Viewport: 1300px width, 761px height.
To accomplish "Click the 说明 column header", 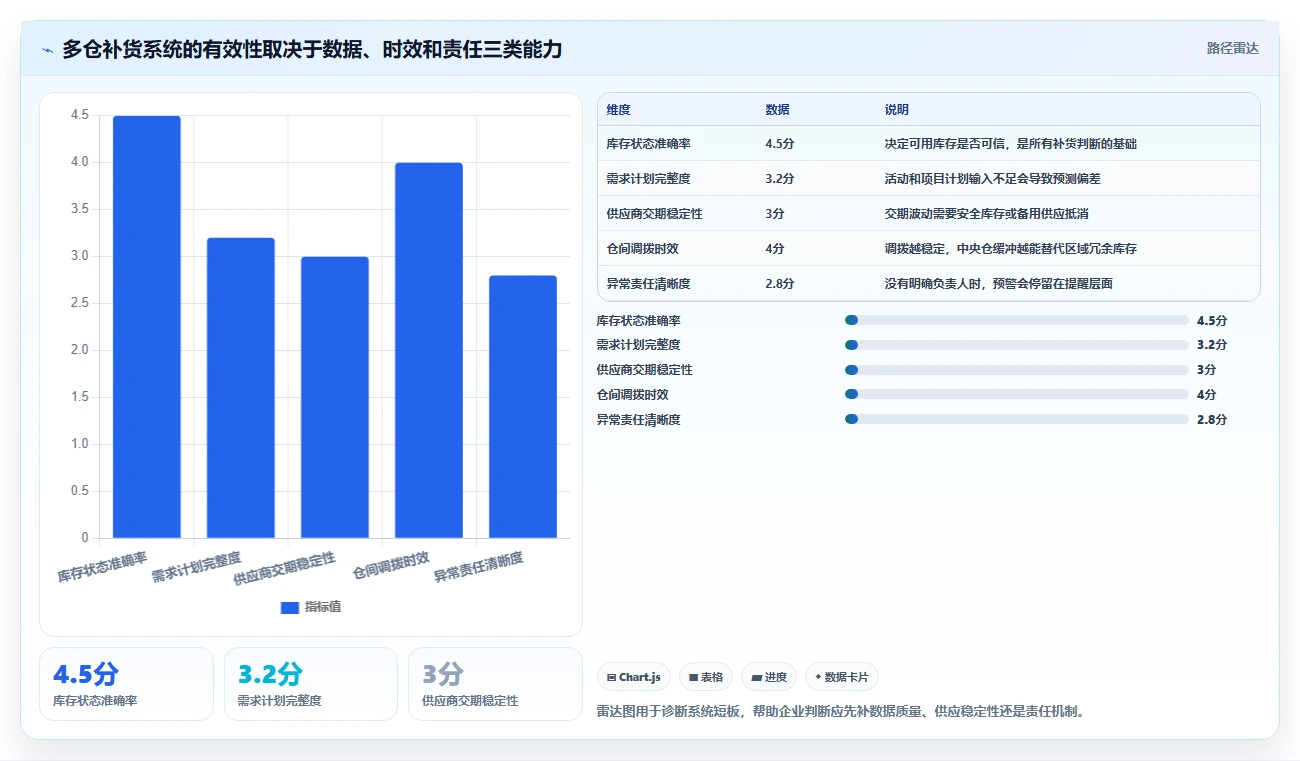I will [x=897, y=110].
